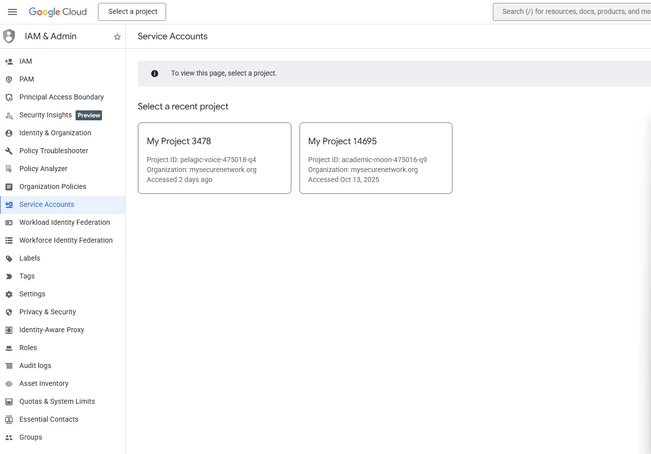Click the Principal Access Boundary icon
Viewport: 651px width, 454px height.
coord(9,97)
